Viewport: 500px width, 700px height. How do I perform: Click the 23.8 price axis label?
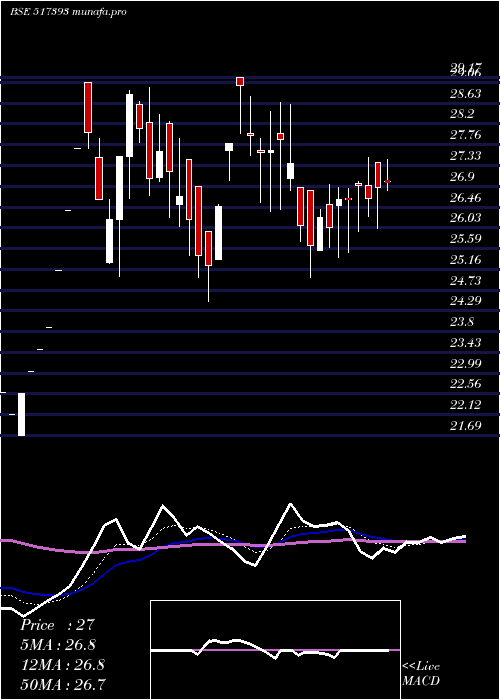pos(462,322)
